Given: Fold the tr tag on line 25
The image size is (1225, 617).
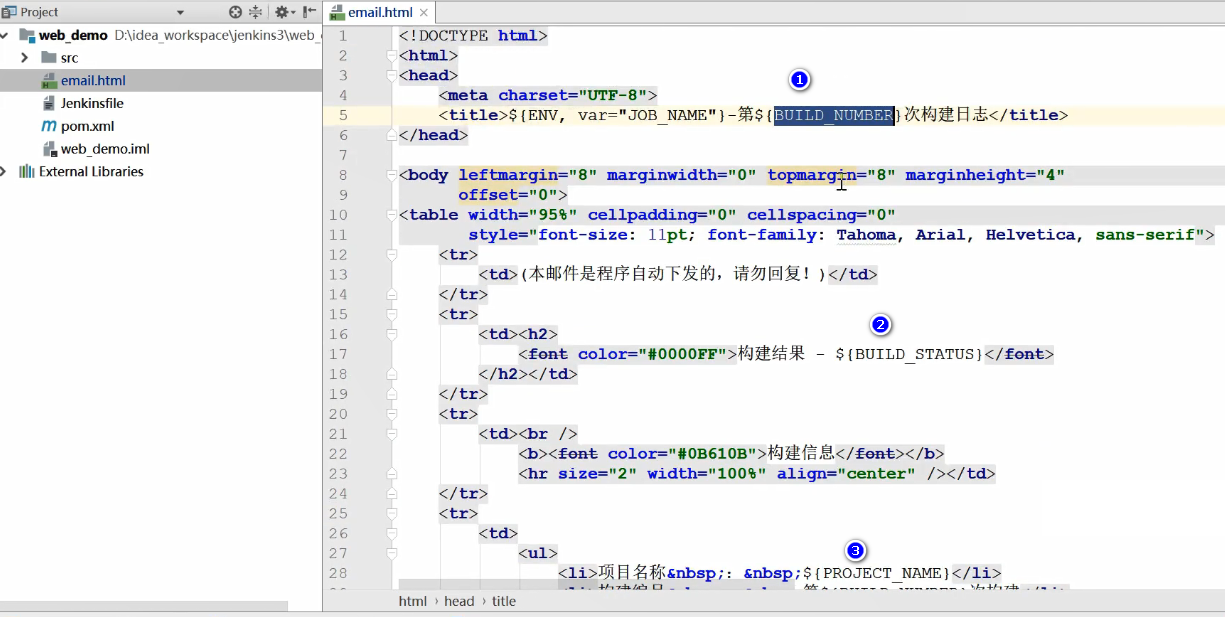Looking at the screenshot, I should tap(392, 514).
